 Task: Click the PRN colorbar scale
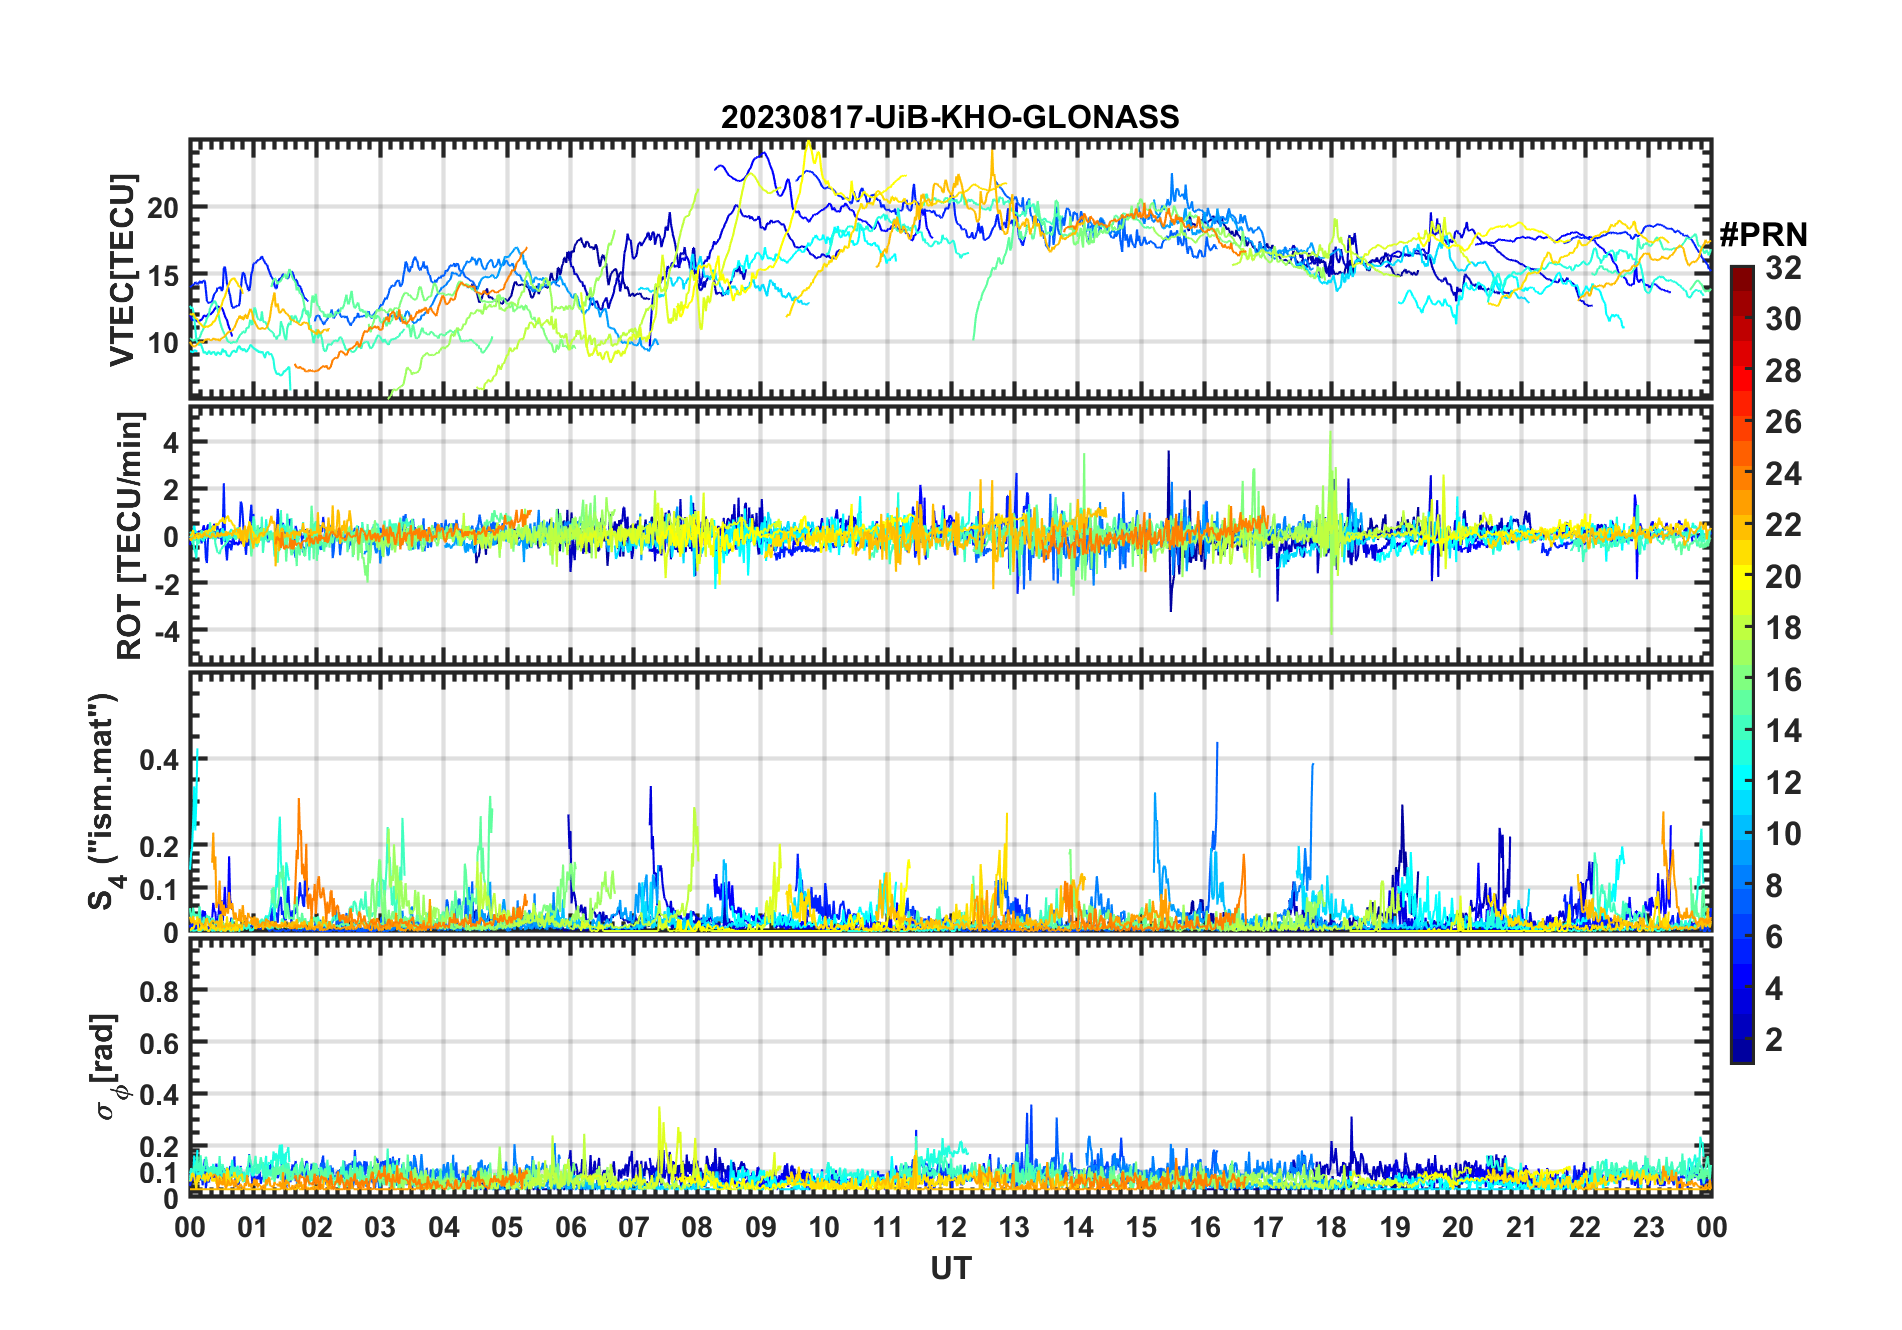(1742, 664)
